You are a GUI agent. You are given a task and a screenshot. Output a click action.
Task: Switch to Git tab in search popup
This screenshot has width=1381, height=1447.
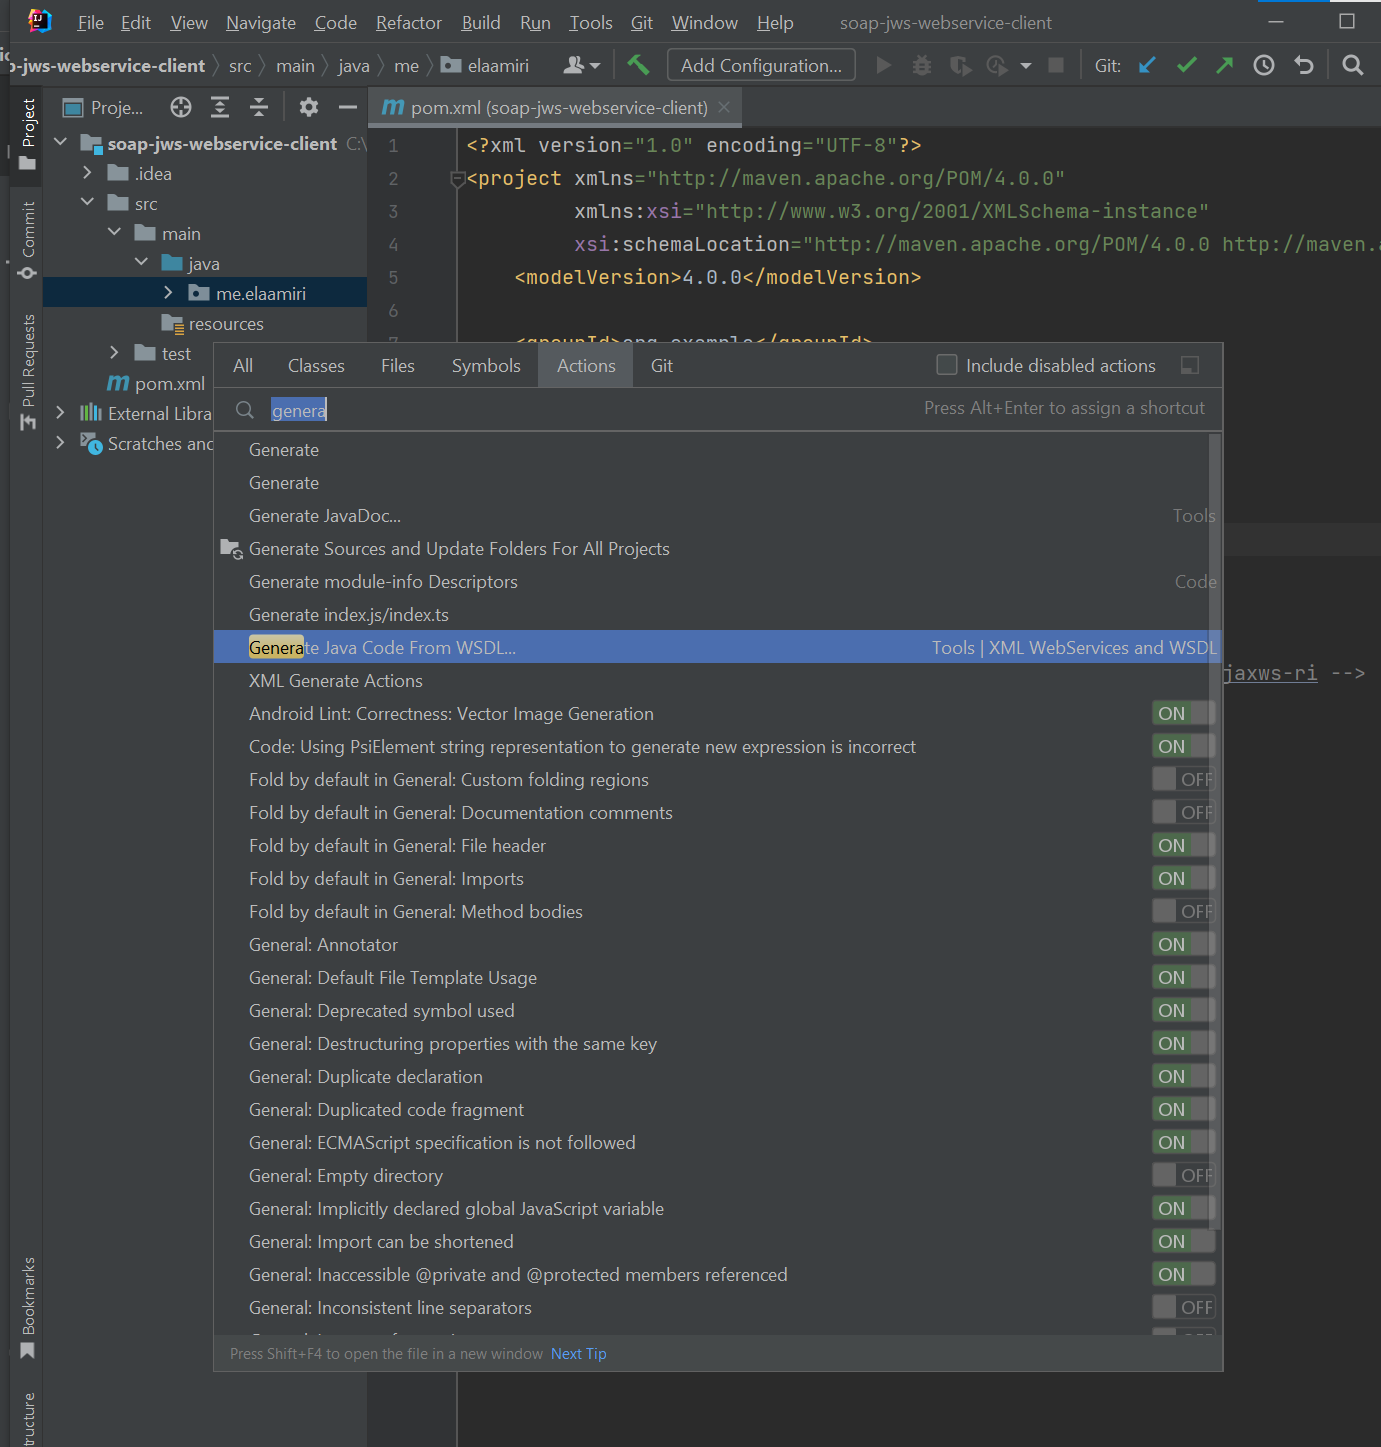pyautogui.click(x=661, y=366)
